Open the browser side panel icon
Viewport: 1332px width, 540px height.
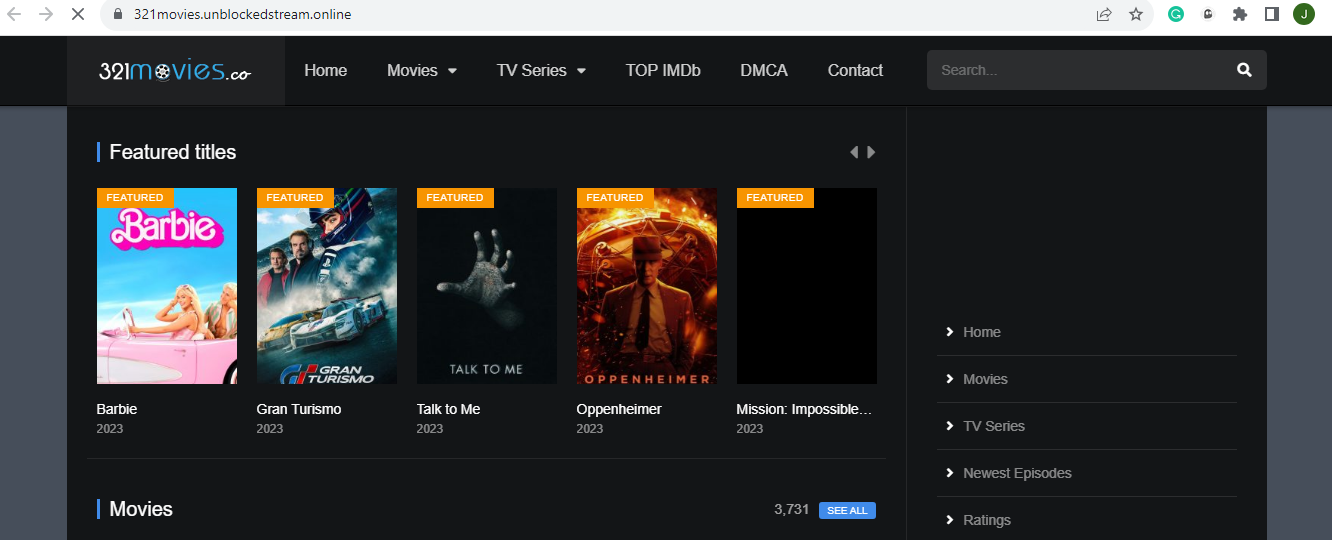tap(1272, 14)
